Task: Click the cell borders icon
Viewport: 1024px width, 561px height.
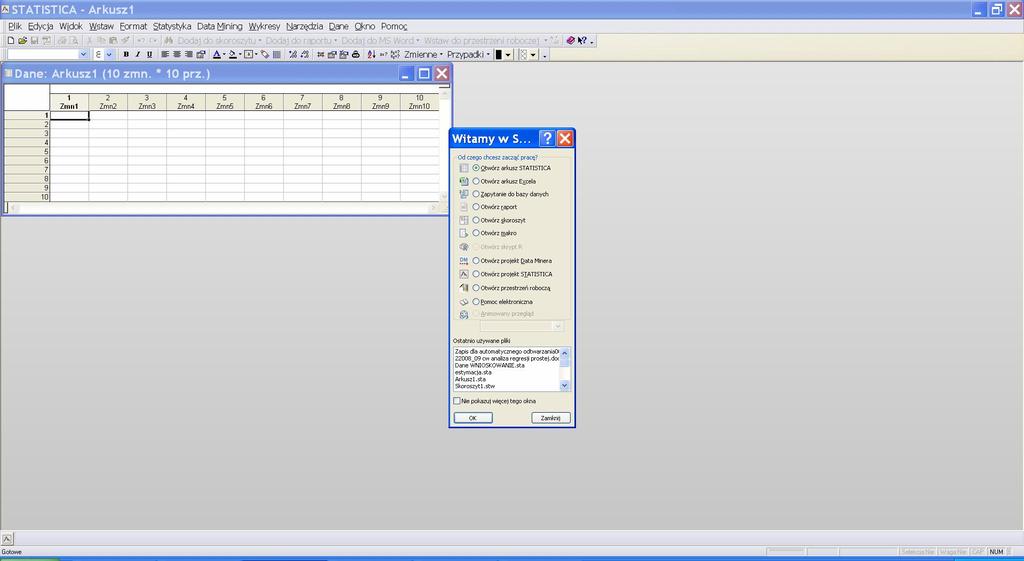Action: (249, 55)
